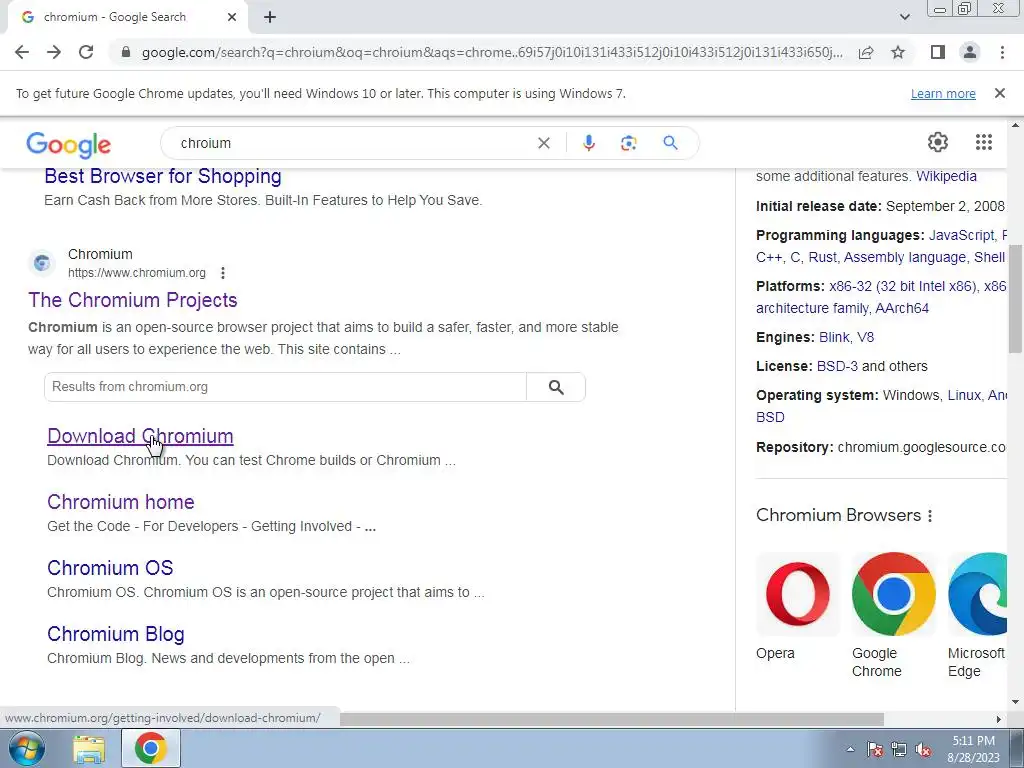The image size is (1024, 768).
Task: Open the V8 engine link
Action: coord(865,337)
